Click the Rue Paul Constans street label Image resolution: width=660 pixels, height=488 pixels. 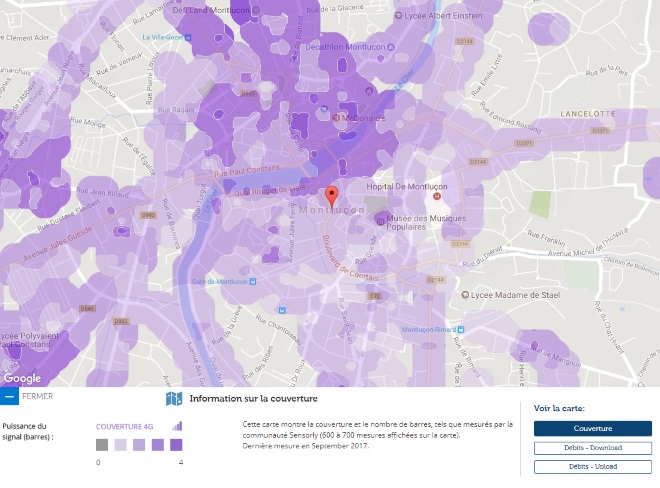coord(247,171)
